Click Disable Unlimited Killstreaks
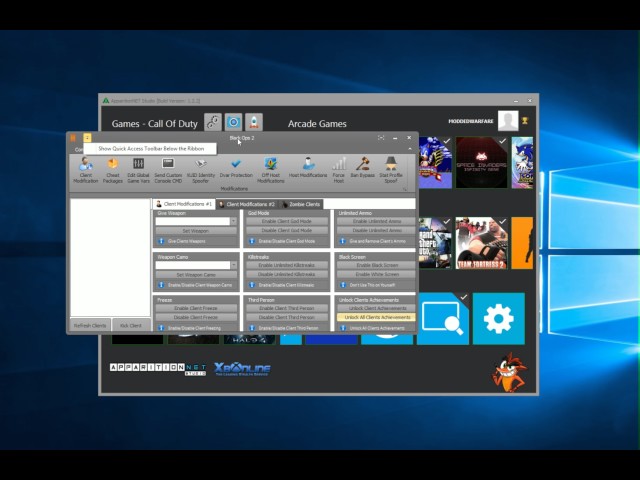640x480 pixels. coord(287,275)
